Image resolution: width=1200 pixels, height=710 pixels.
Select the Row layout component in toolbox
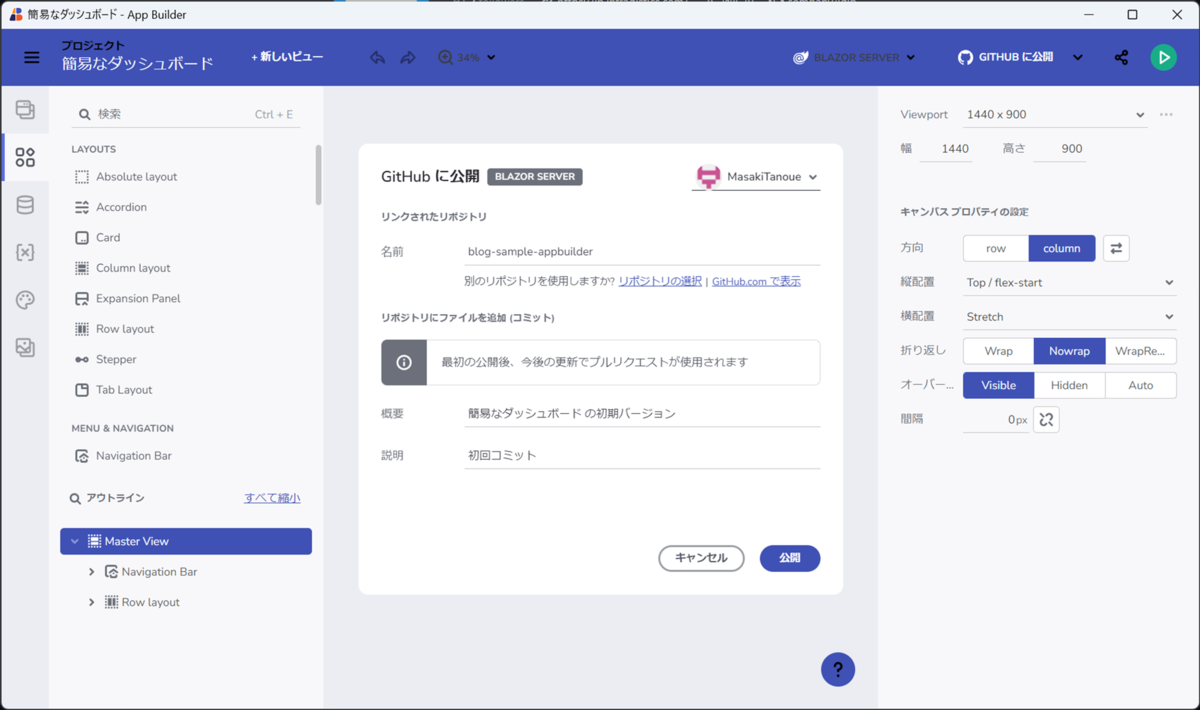[x=114, y=329]
